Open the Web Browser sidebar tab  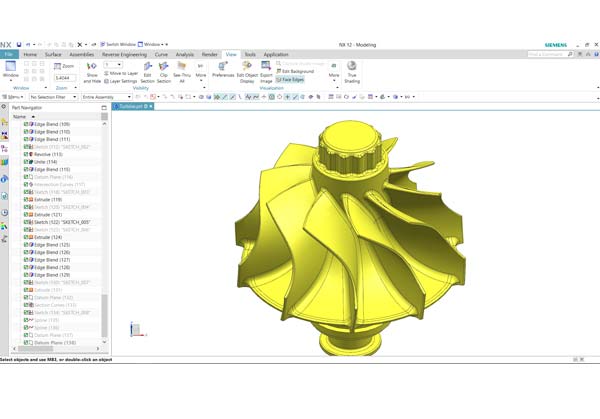point(4,196)
